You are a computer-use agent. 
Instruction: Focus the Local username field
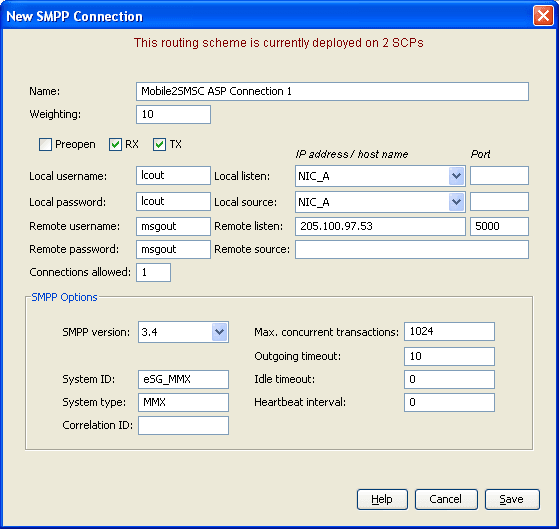(173, 175)
